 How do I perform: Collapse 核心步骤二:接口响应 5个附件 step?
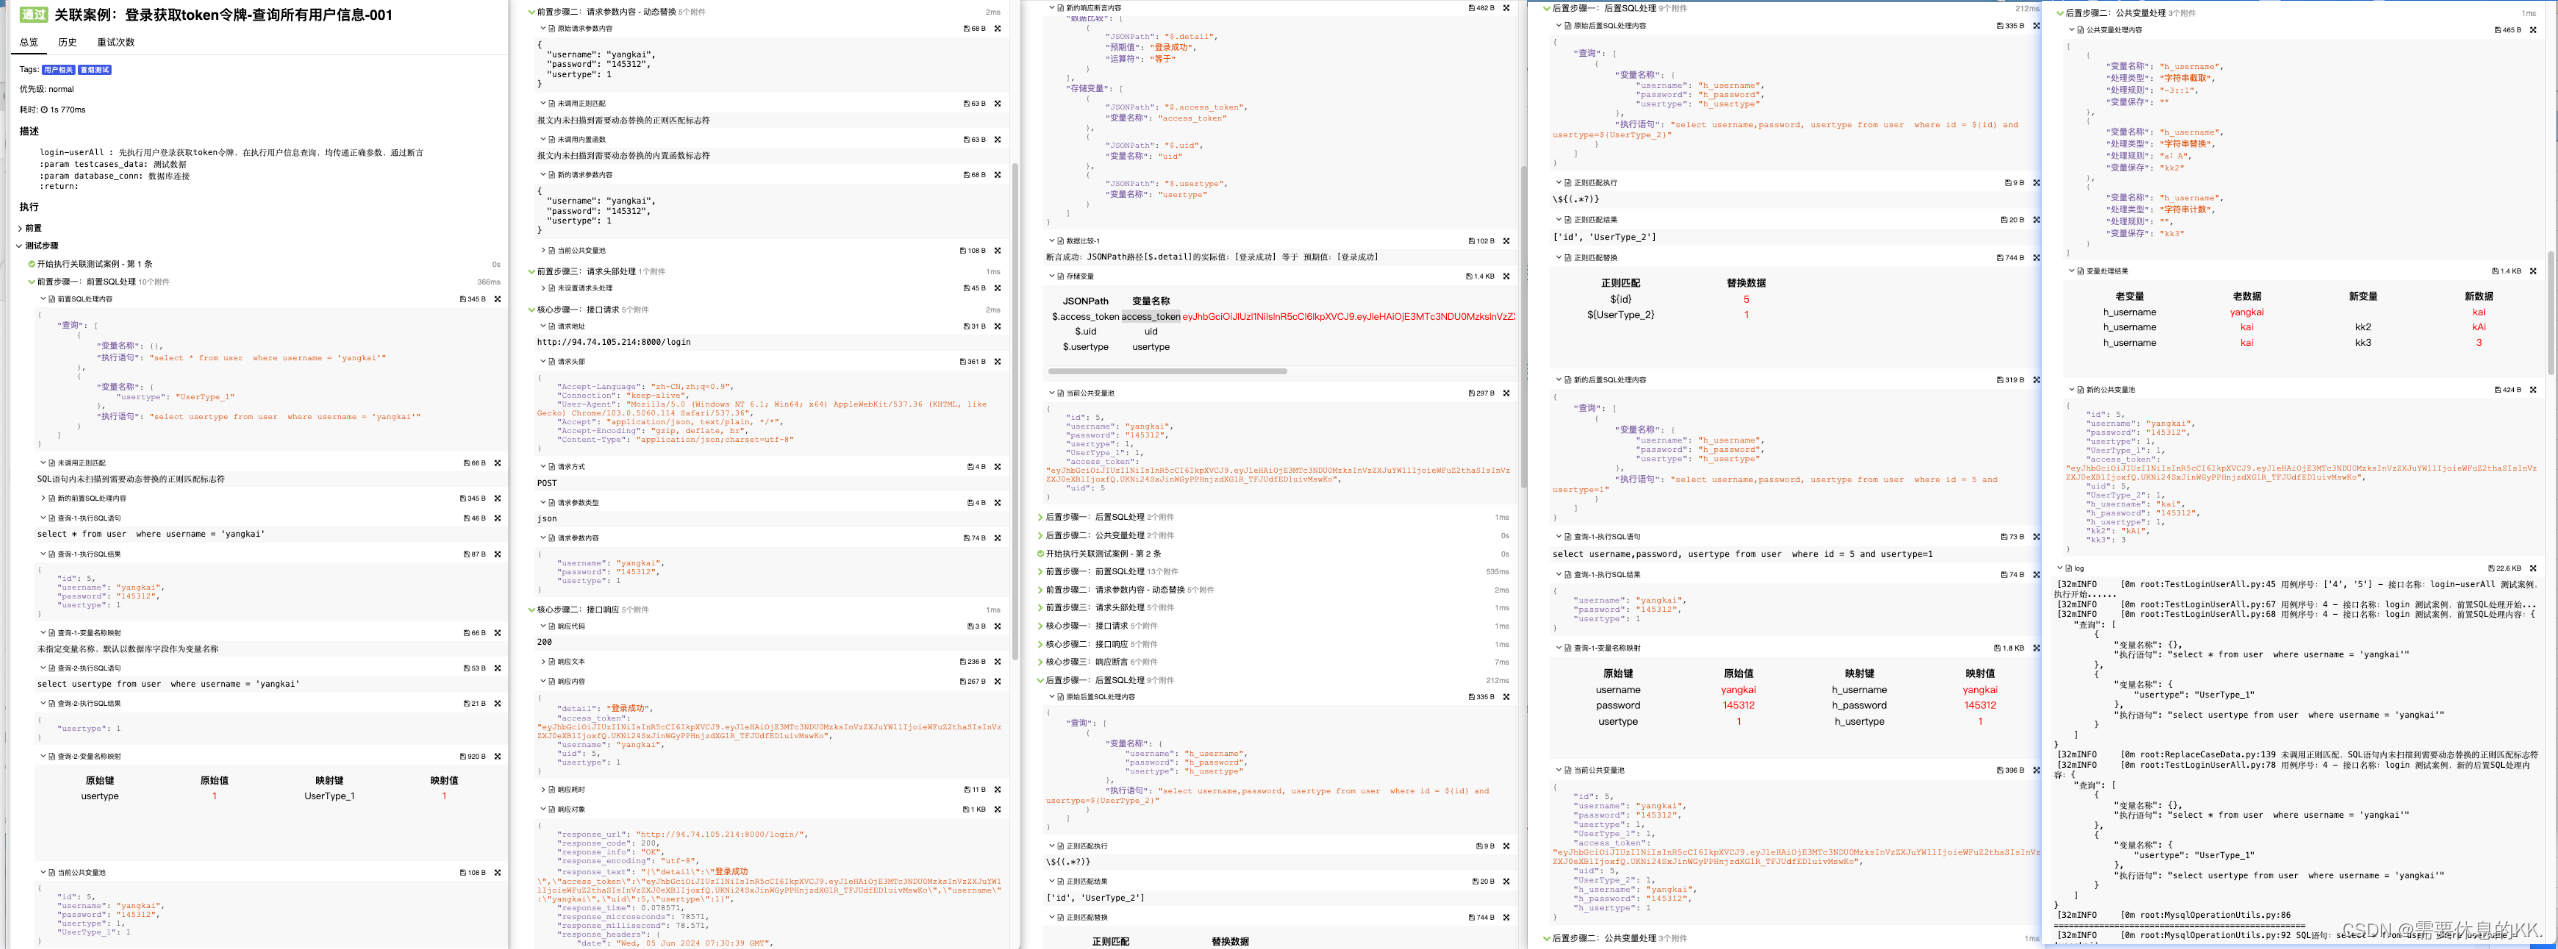click(x=531, y=609)
